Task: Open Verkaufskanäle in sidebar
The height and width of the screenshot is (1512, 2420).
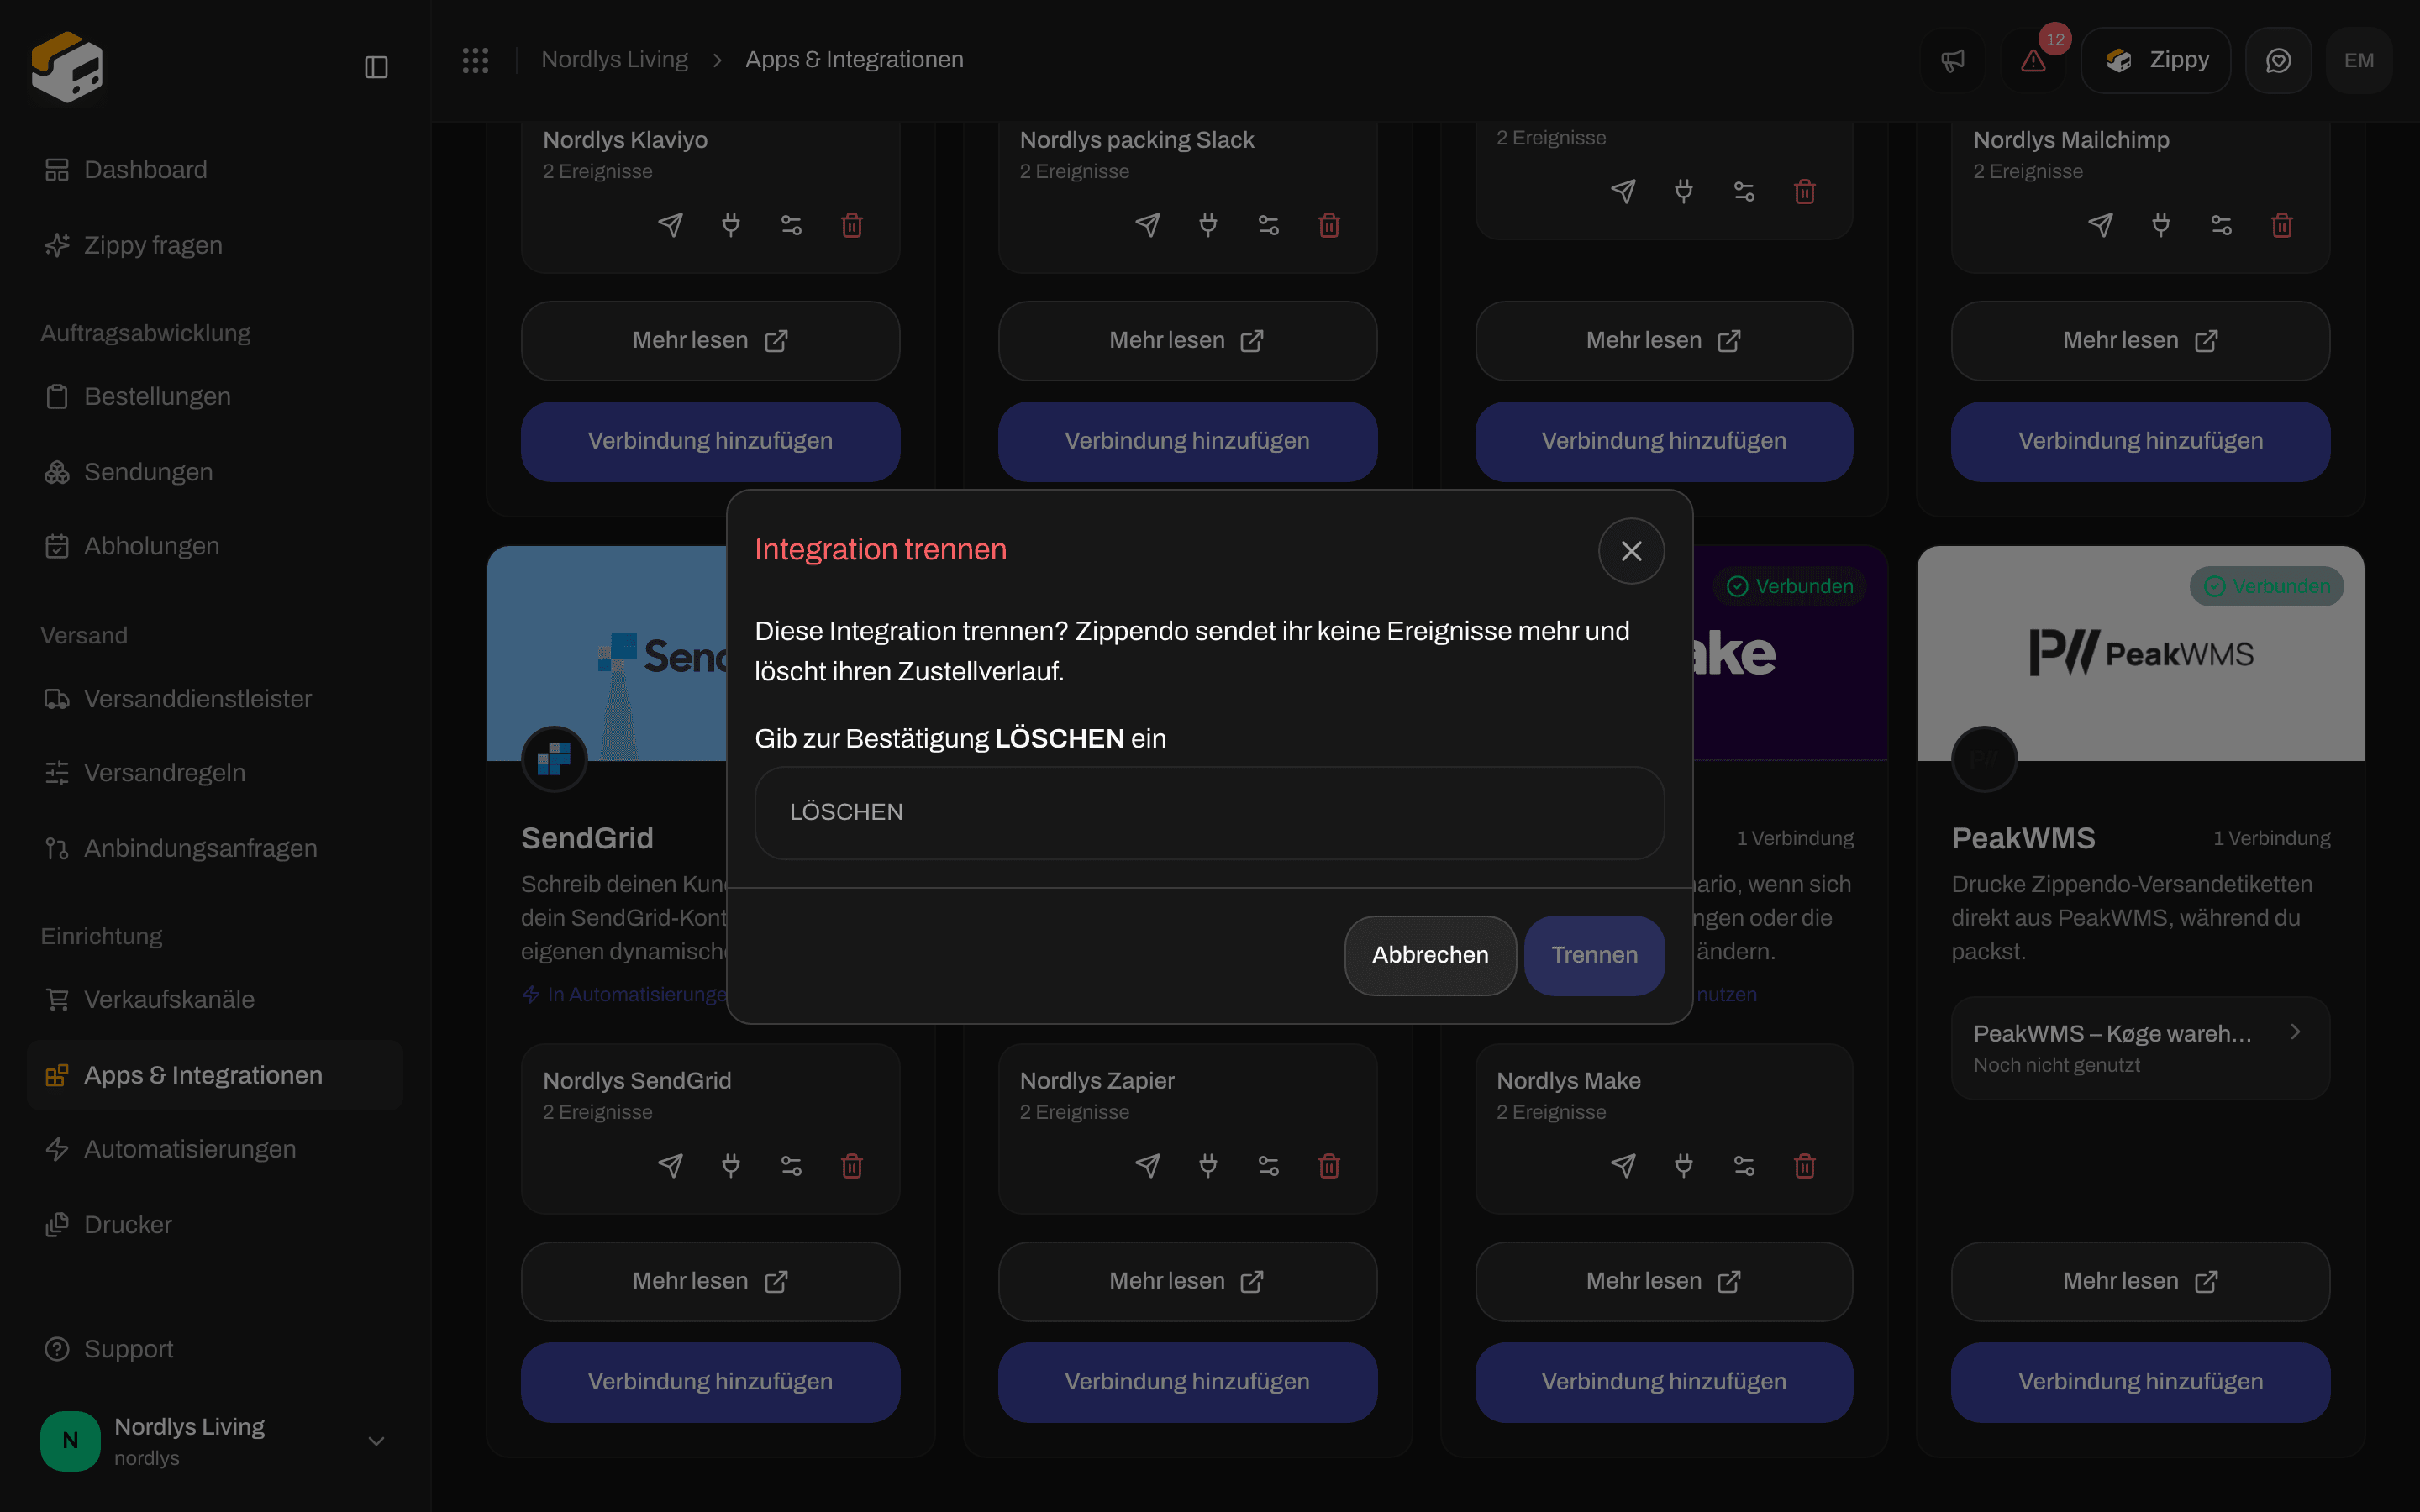Action: [x=215, y=999]
